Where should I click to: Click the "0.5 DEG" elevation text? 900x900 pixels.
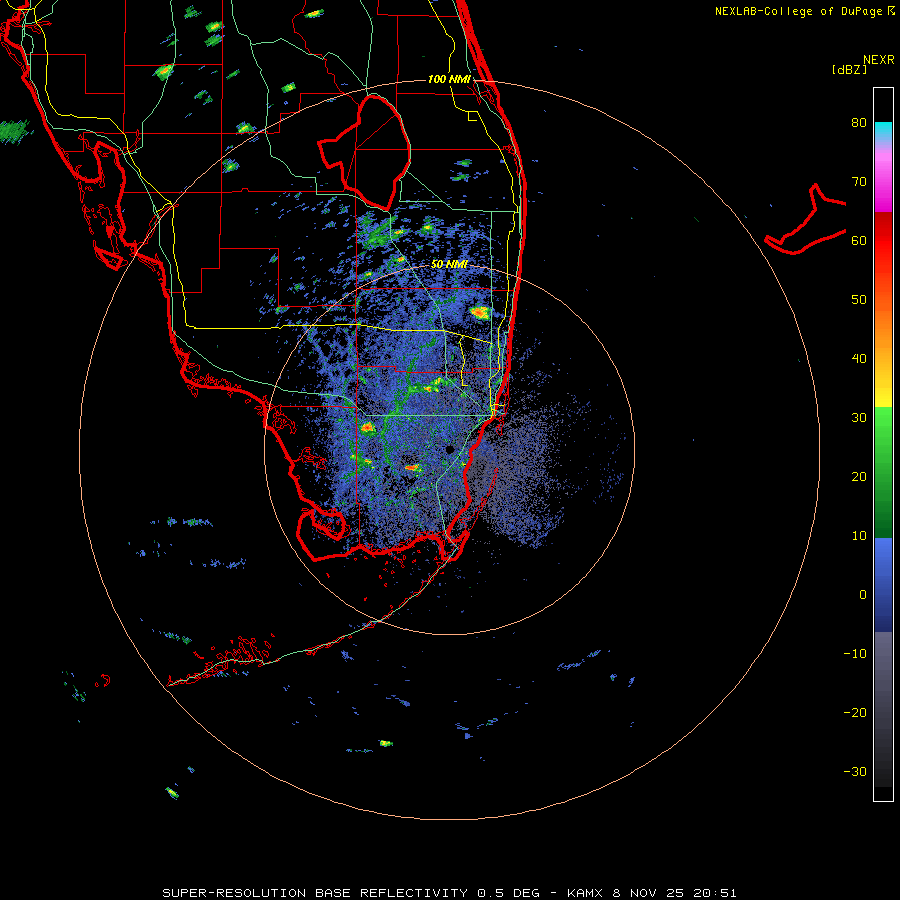point(509,893)
